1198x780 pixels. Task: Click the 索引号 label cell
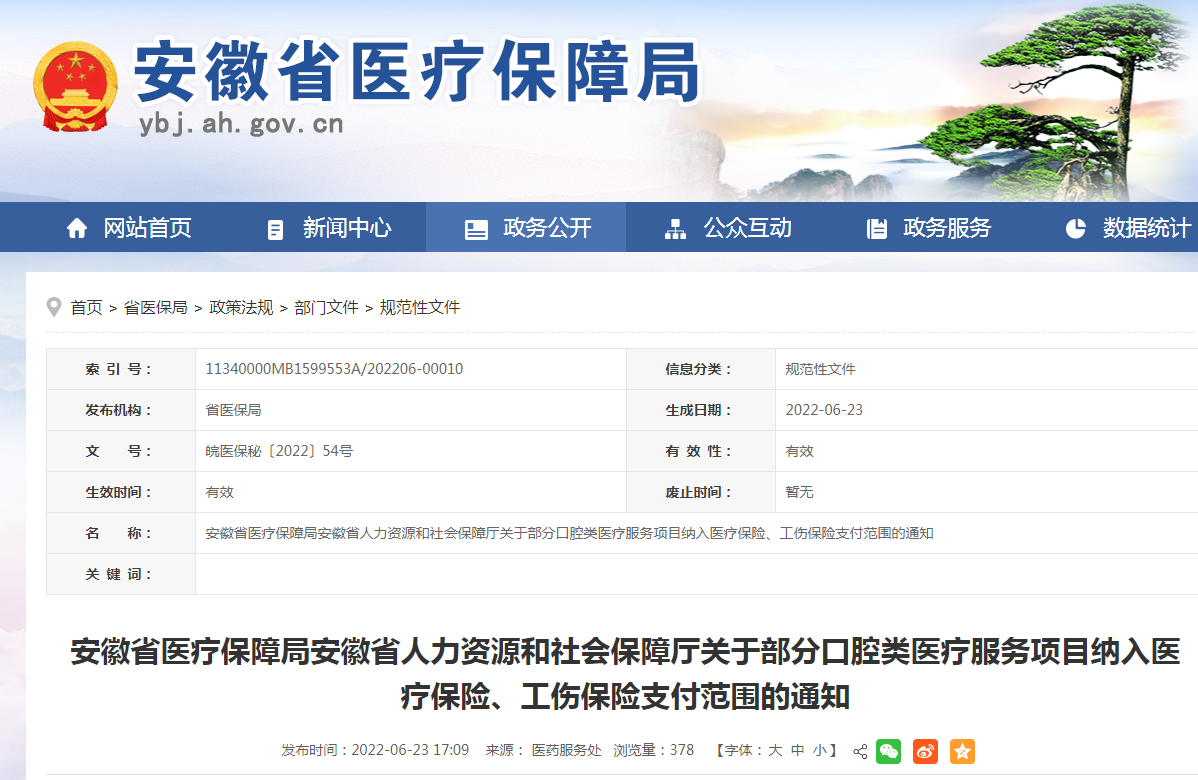point(121,369)
